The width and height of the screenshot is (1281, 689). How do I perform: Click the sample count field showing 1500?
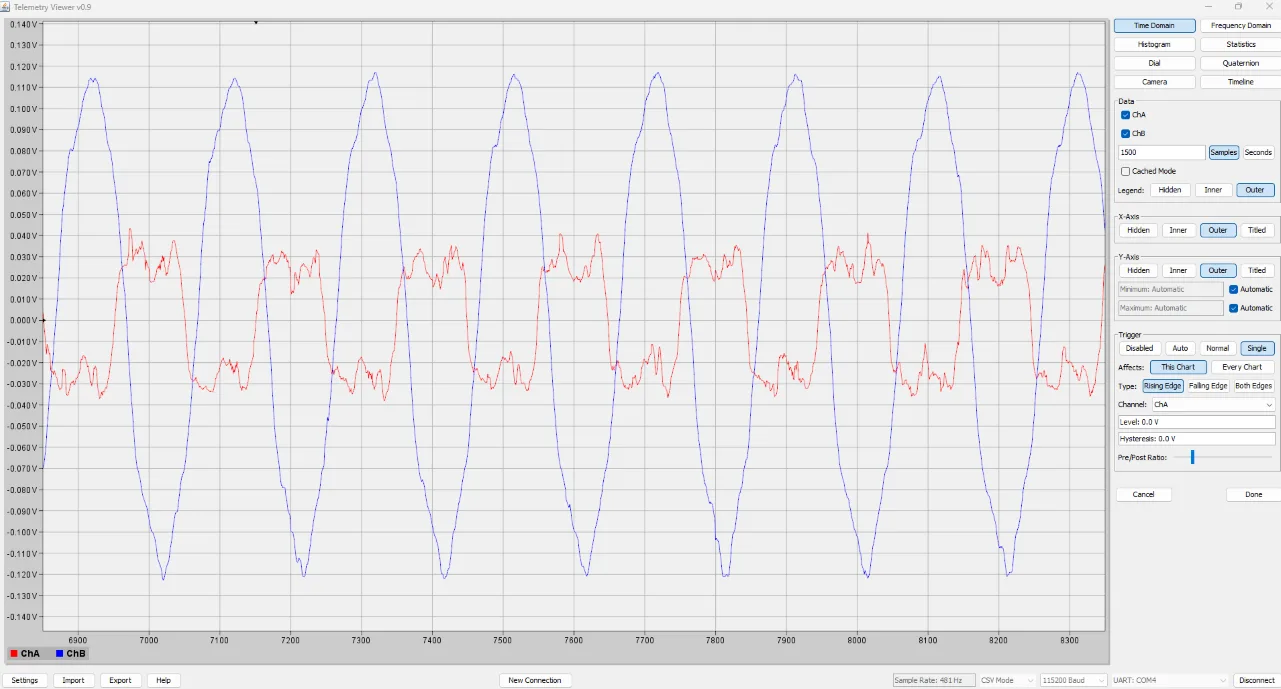(1161, 153)
